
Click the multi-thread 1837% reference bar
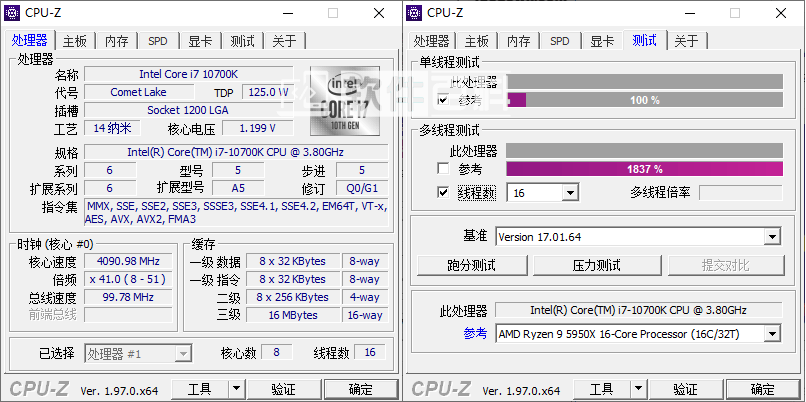pos(644,169)
